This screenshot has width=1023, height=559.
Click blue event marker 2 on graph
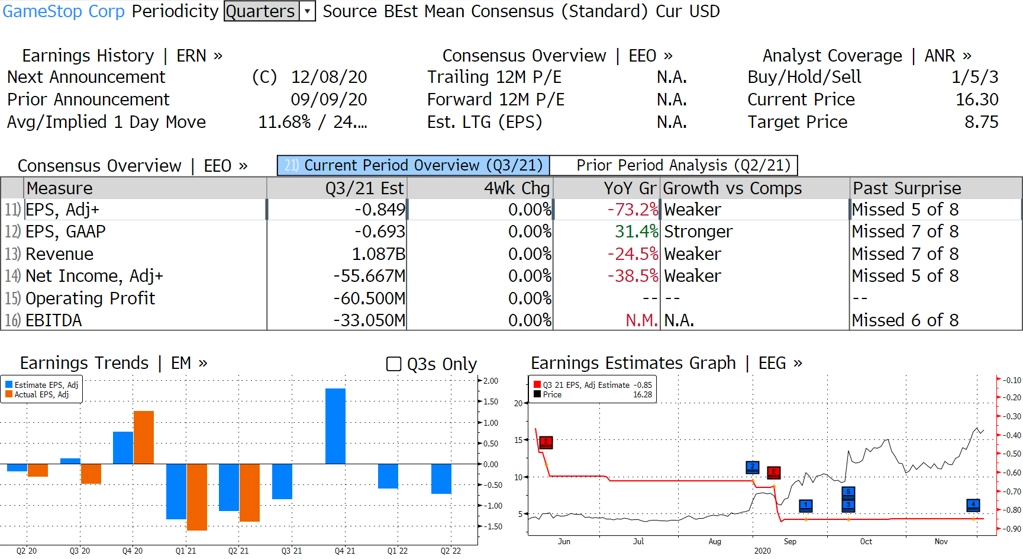point(752,467)
